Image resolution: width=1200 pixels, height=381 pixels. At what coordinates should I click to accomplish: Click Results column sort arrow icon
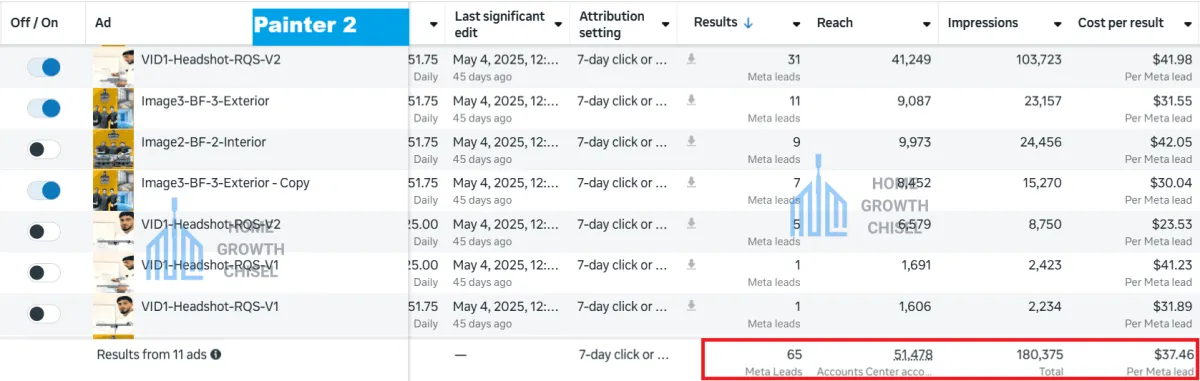(749, 23)
